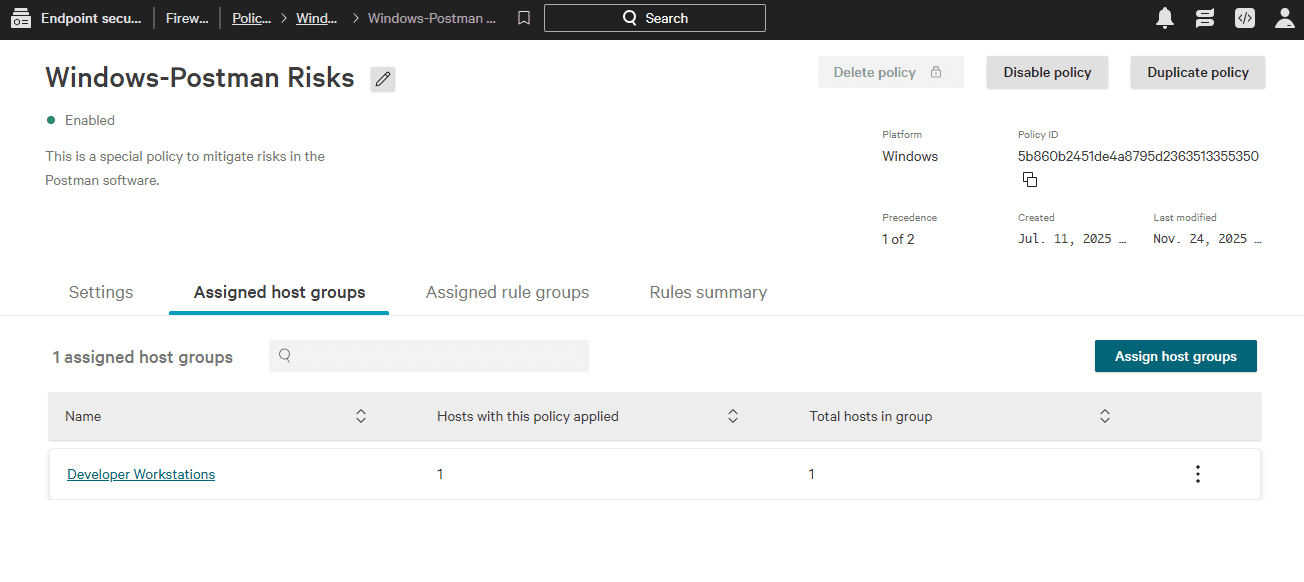
Task: View the Rules summary tab
Action: pyautogui.click(x=707, y=291)
